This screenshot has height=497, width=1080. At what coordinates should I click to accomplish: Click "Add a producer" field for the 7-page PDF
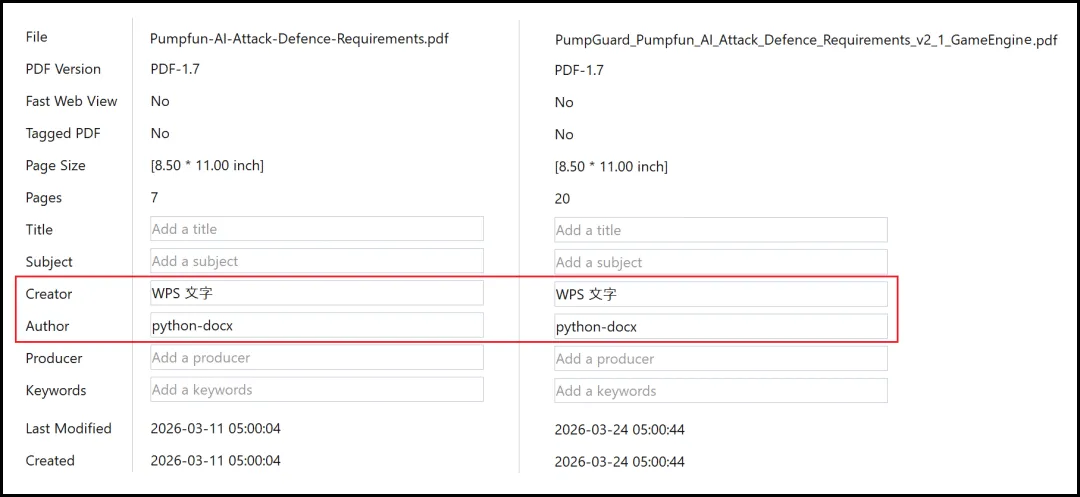click(317, 357)
